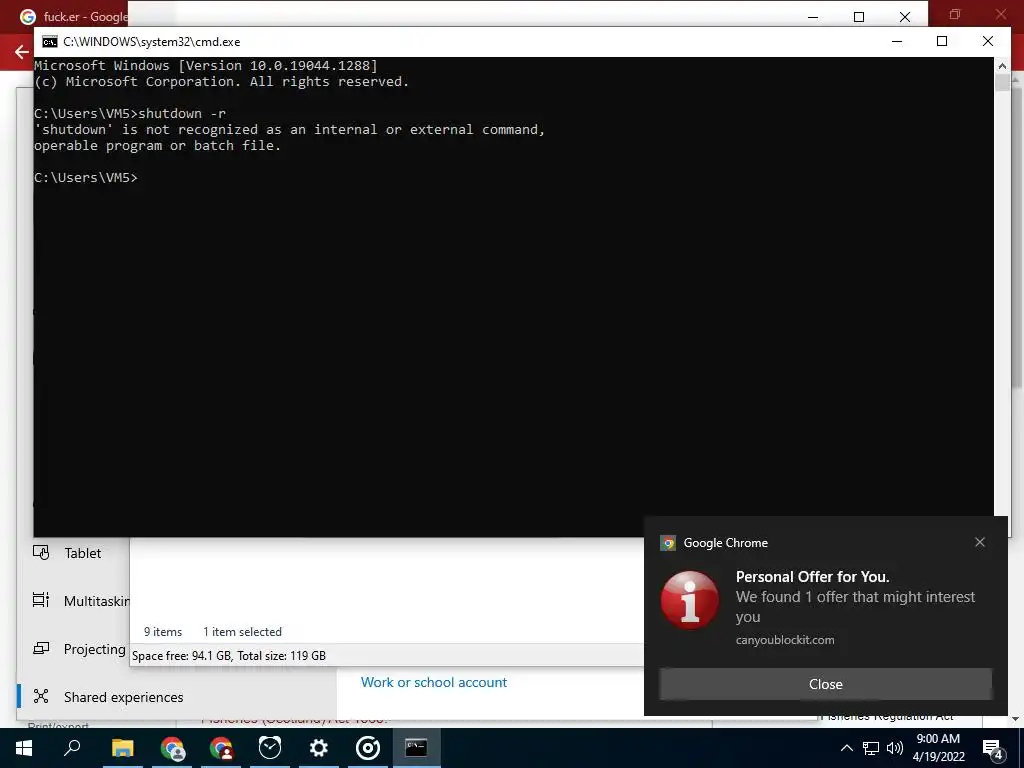Close the white window behind cmd
The image size is (1024, 768).
click(x=904, y=17)
